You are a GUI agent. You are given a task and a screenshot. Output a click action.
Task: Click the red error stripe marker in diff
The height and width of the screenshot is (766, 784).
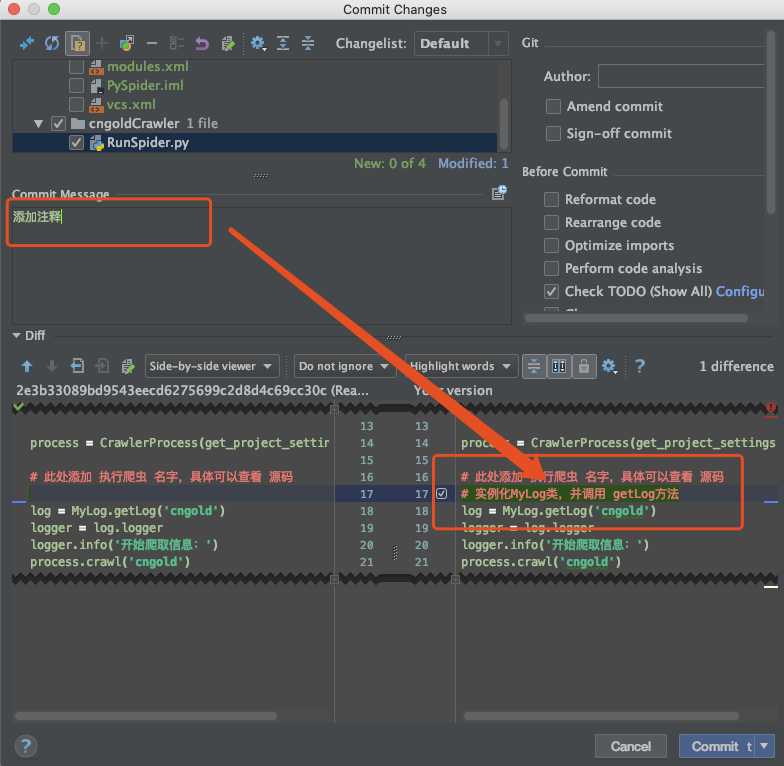point(771,408)
